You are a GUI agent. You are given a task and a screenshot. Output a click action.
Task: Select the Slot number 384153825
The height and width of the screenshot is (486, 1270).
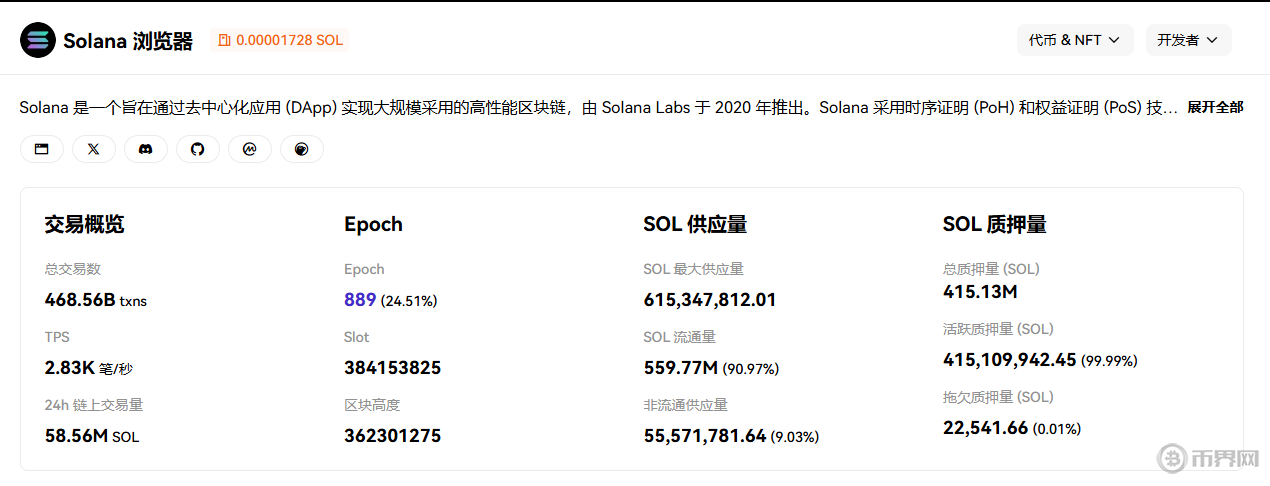click(392, 368)
